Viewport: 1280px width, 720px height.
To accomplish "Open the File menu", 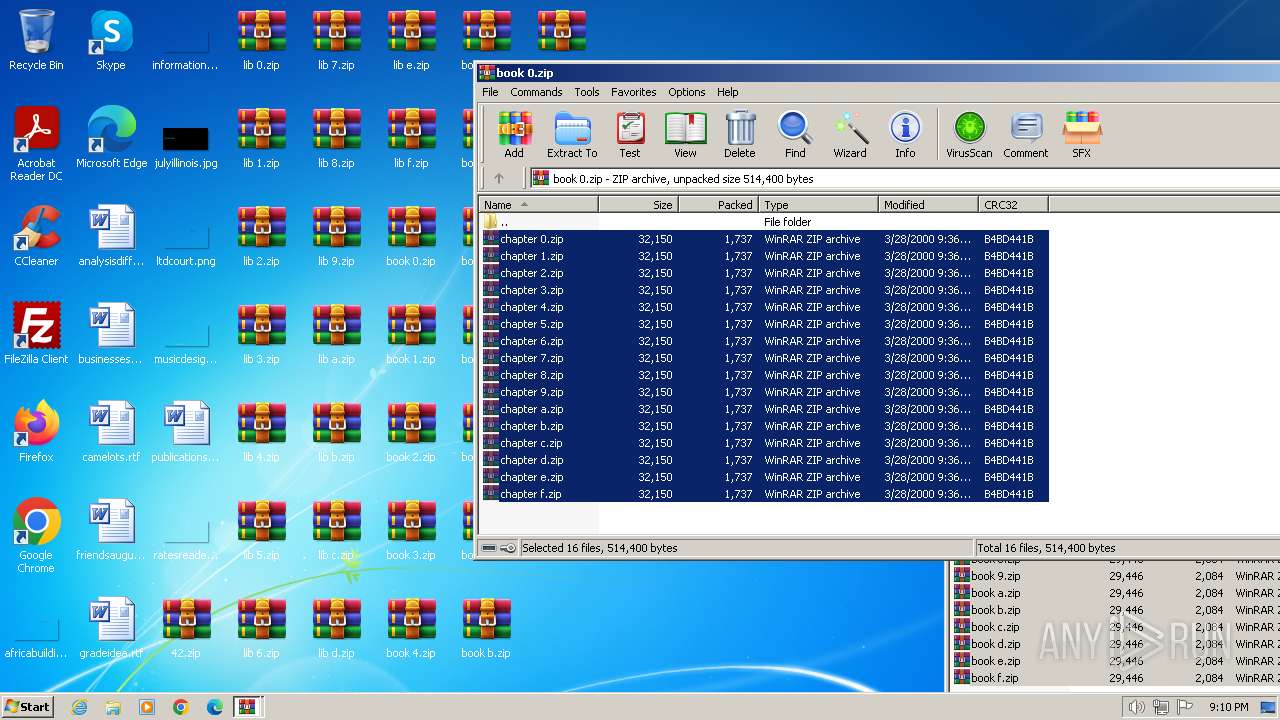I will [490, 92].
